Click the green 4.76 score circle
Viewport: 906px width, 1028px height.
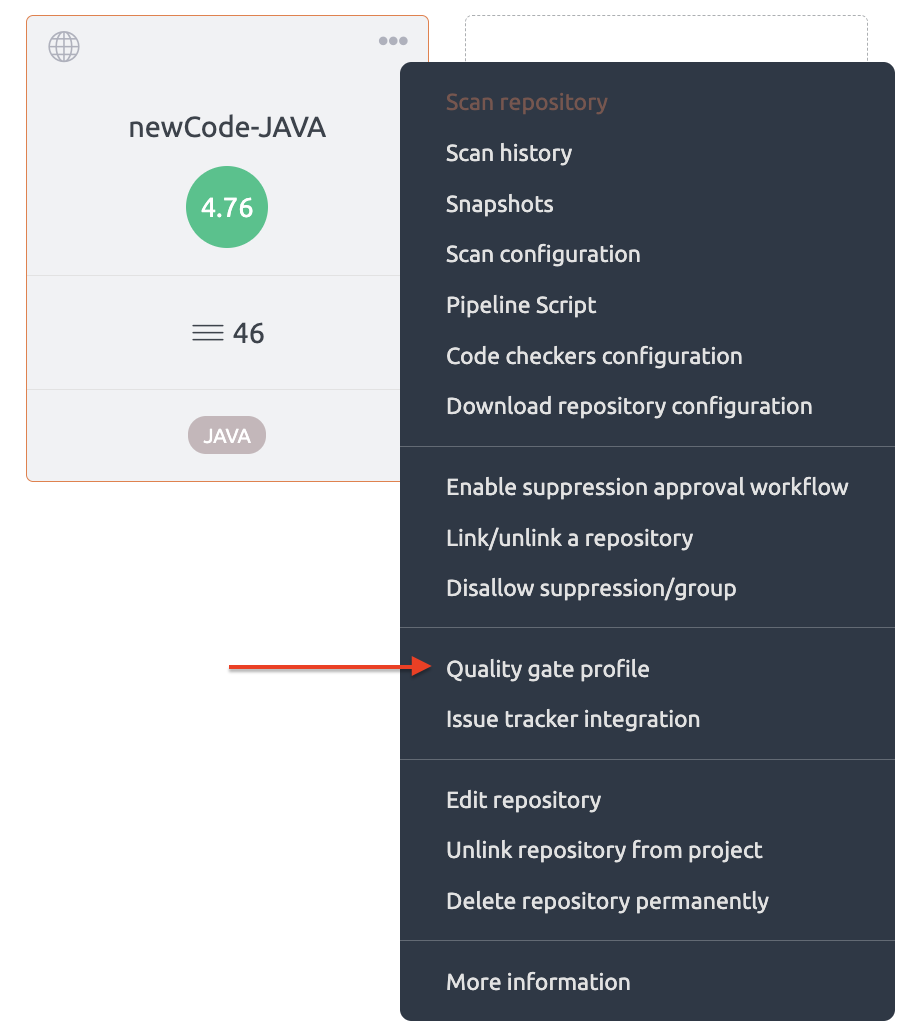(227, 207)
